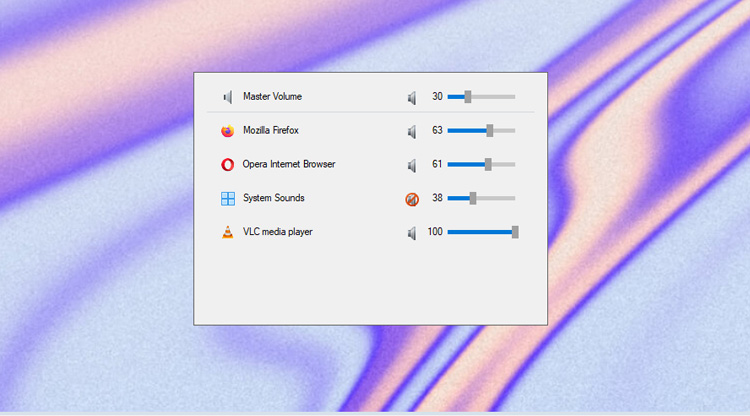Click the Opera Internet Browser label
750x416 pixels.
click(289, 164)
